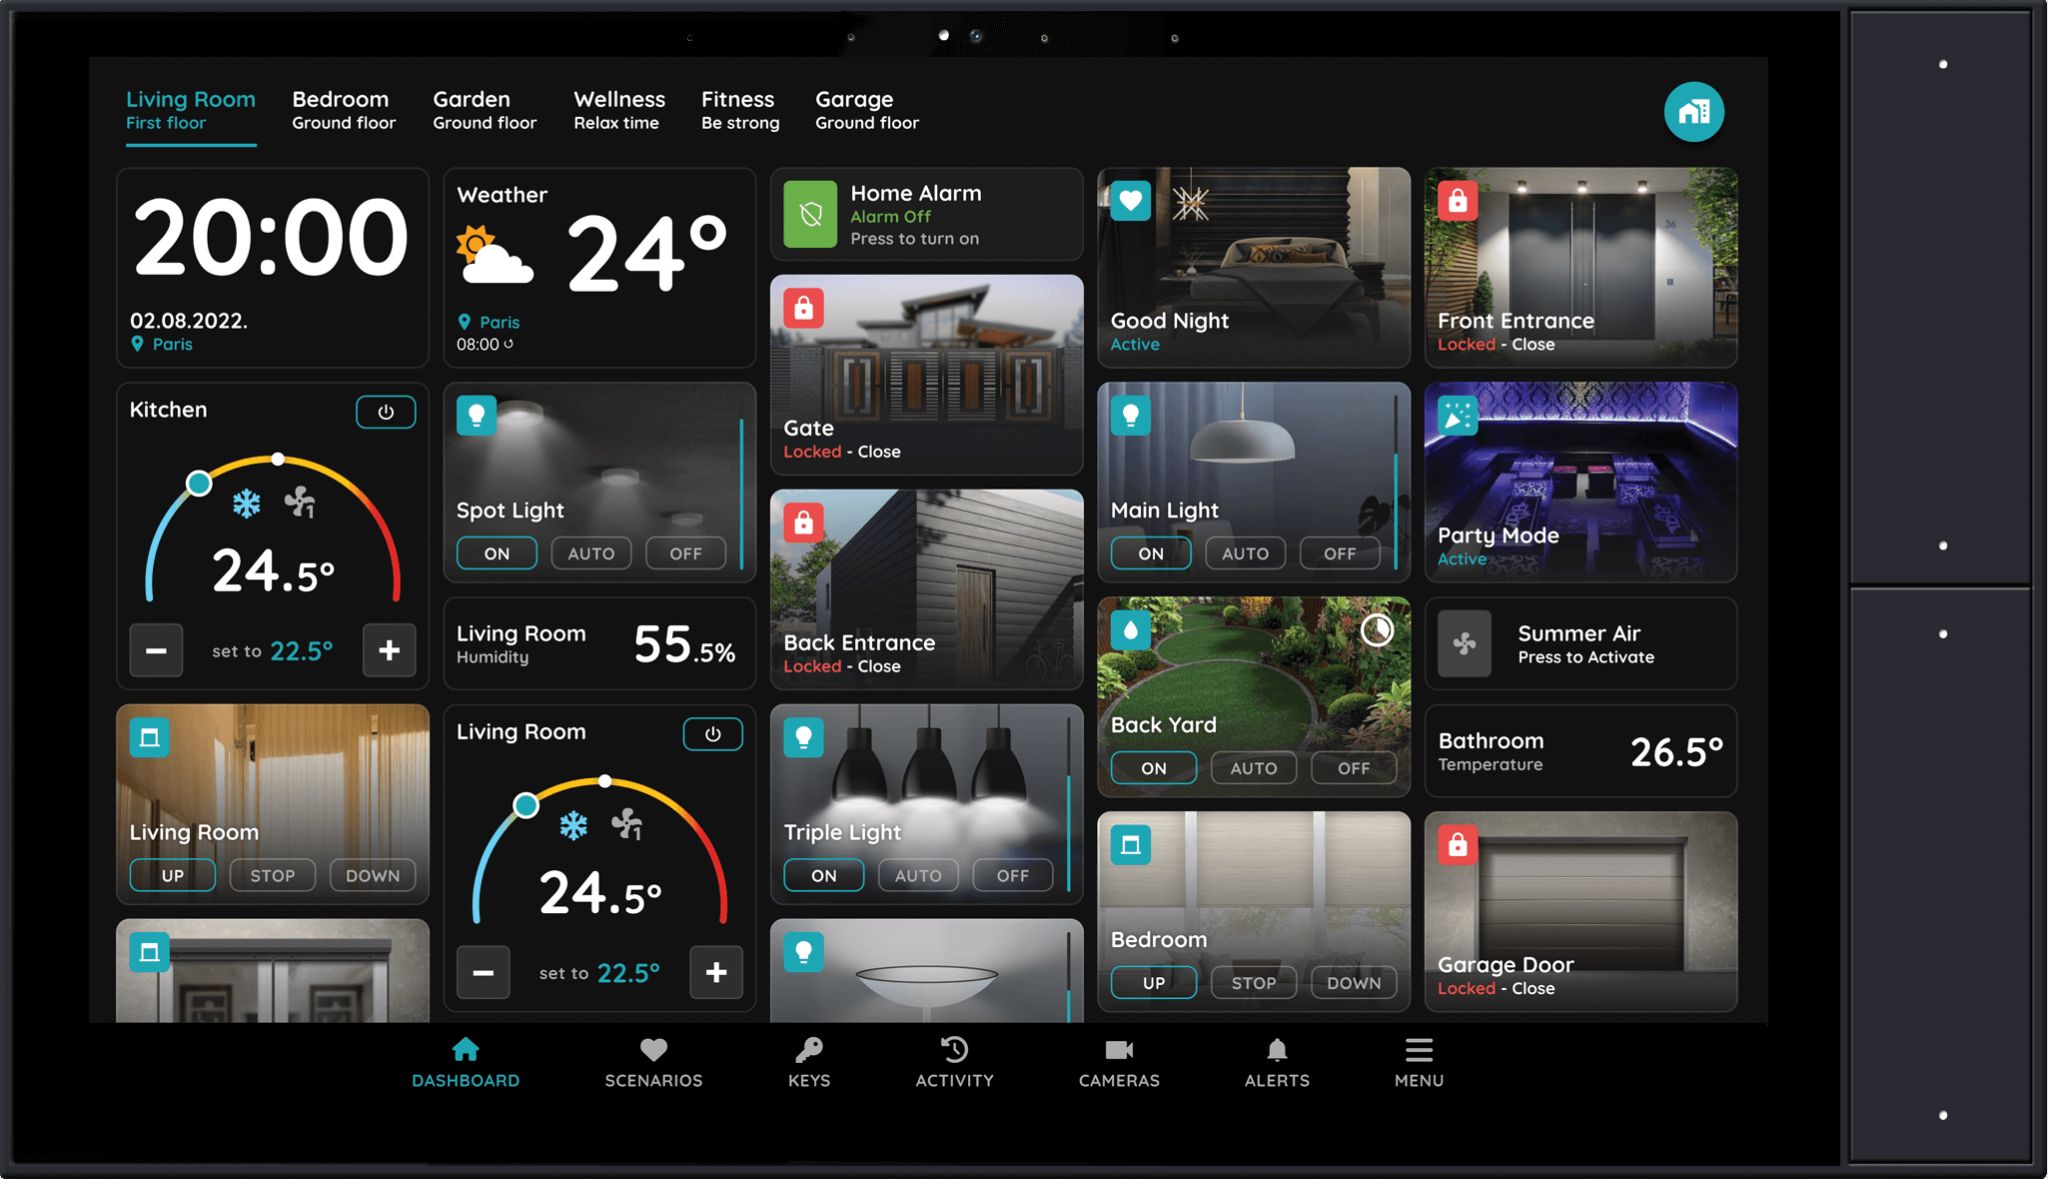2048x1179 pixels.
Task: Tap the Home Alarm shield icon
Action: [810, 214]
